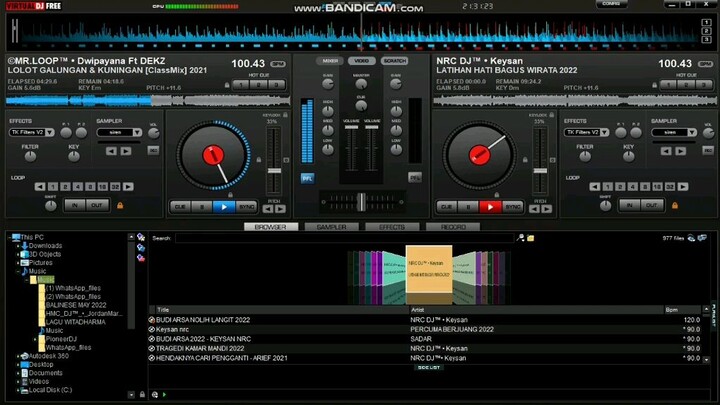Pause the left deck
Viewport: 720px width, 405px height.
point(202,207)
